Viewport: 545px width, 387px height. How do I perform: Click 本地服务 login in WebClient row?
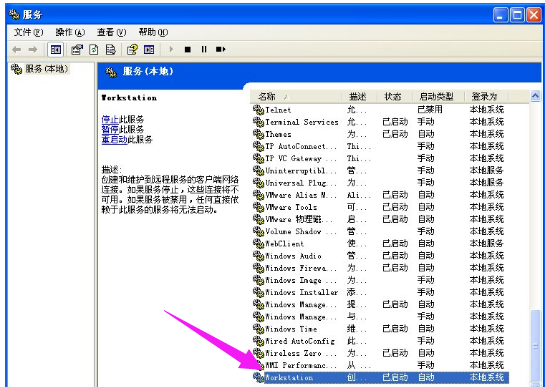click(487, 244)
